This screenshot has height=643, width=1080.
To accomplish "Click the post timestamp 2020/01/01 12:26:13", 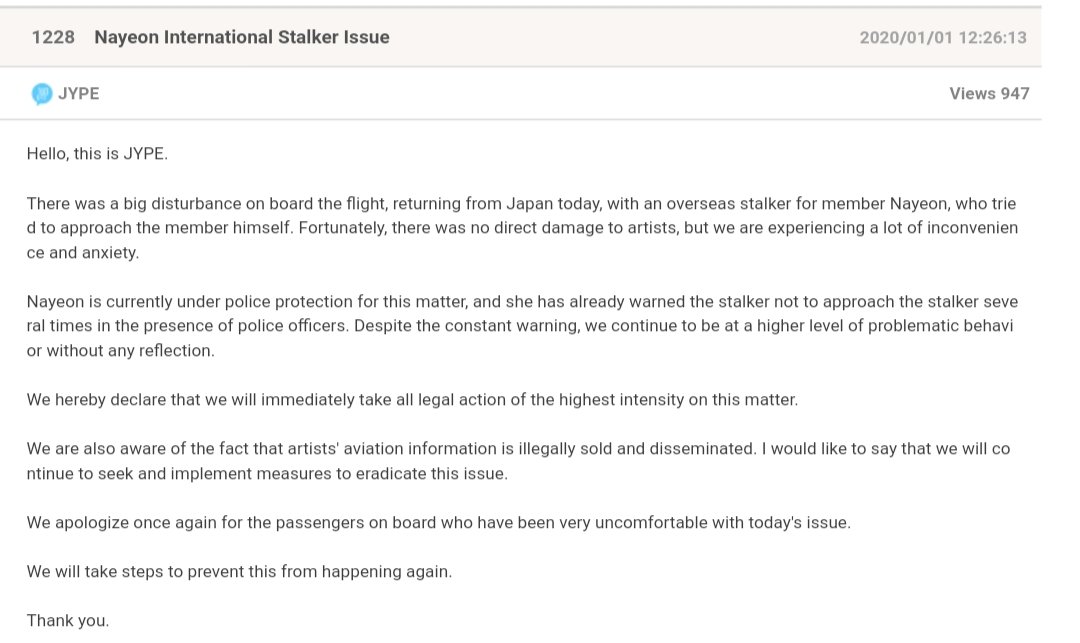I will [943, 38].
